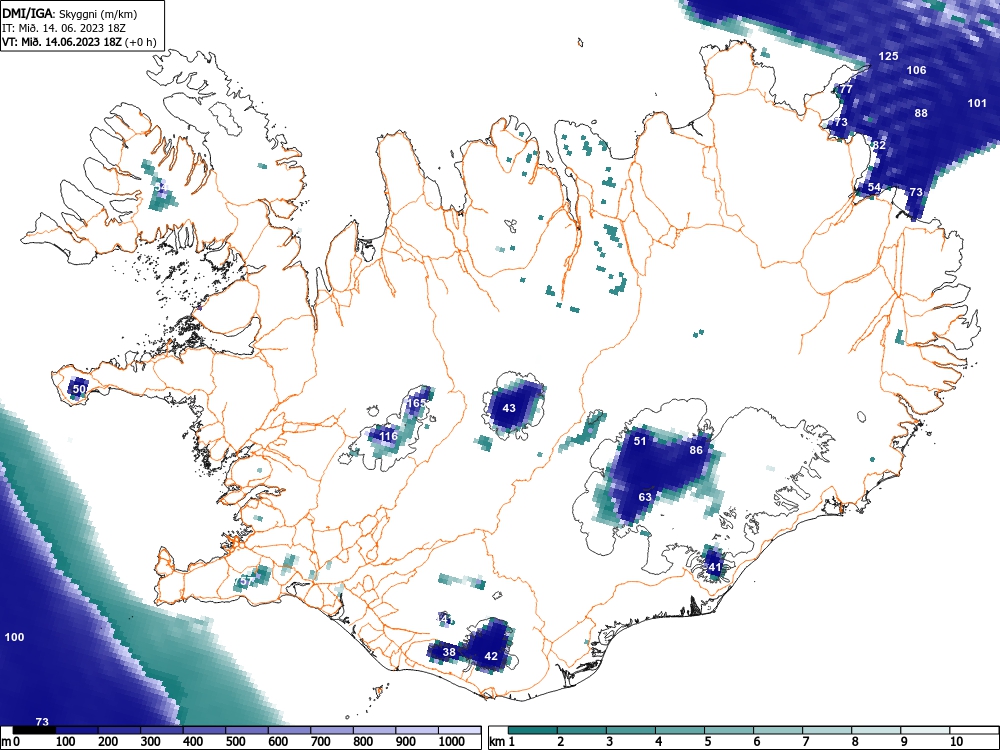Screen dimensions: 1000x750
Task: Click the 43 value on the central glacier
Action: (509, 408)
